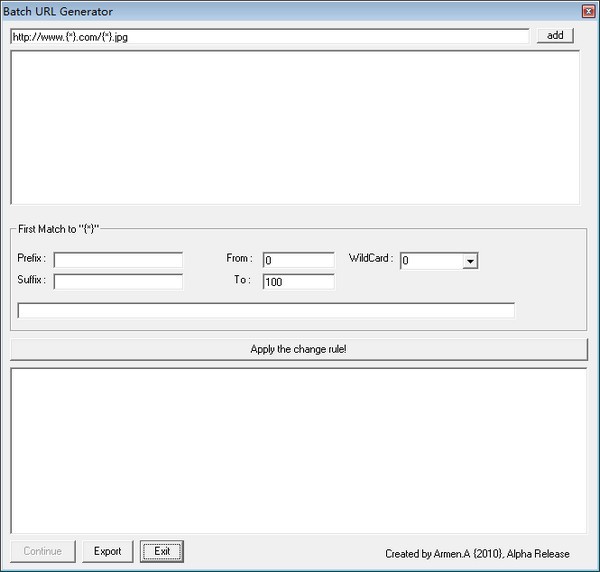Click the WildCard combo box value
The image size is (600, 572).
click(x=431, y=261)
